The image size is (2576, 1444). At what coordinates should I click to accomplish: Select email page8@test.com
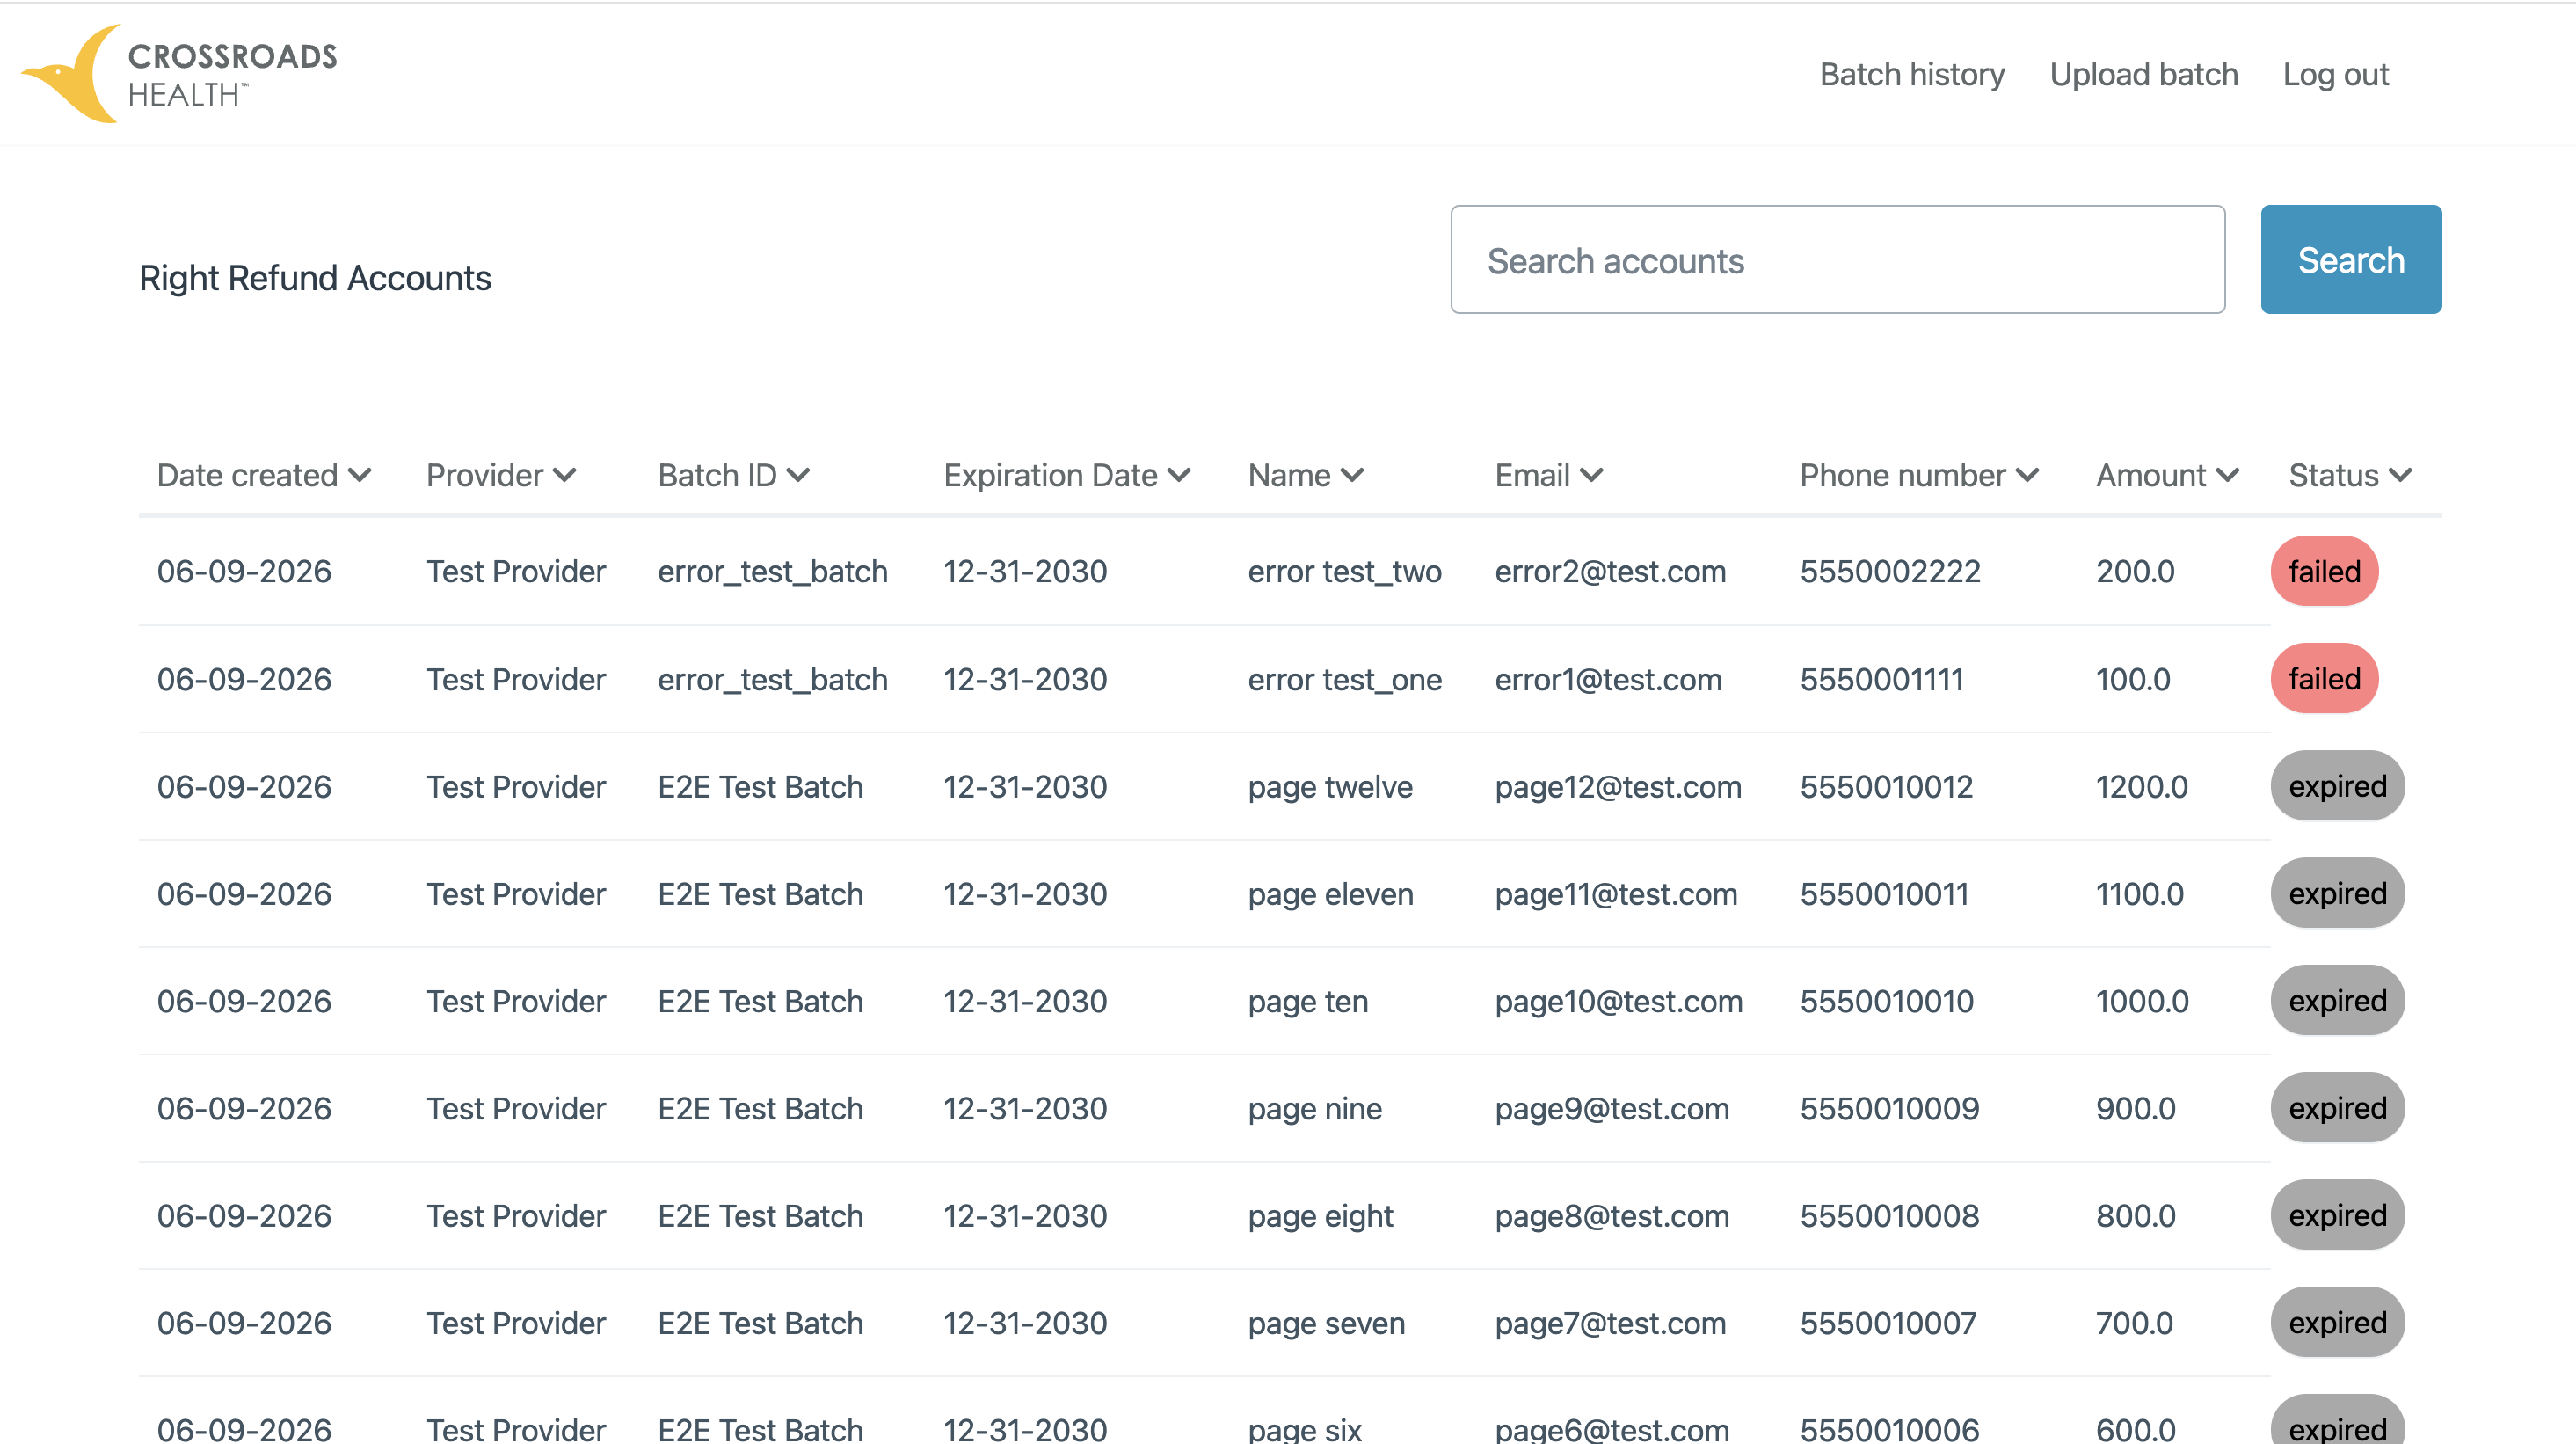(1612, 1216)
